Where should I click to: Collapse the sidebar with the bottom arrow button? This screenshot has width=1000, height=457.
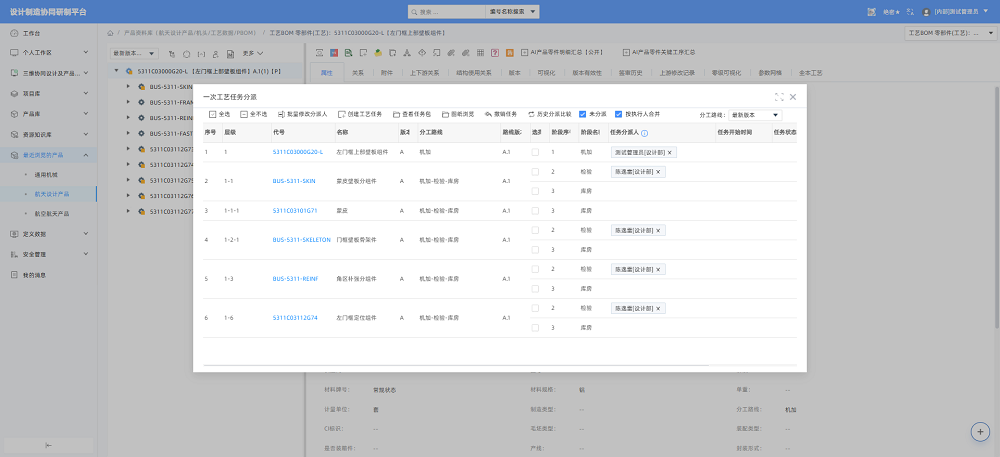pos(48,445)
